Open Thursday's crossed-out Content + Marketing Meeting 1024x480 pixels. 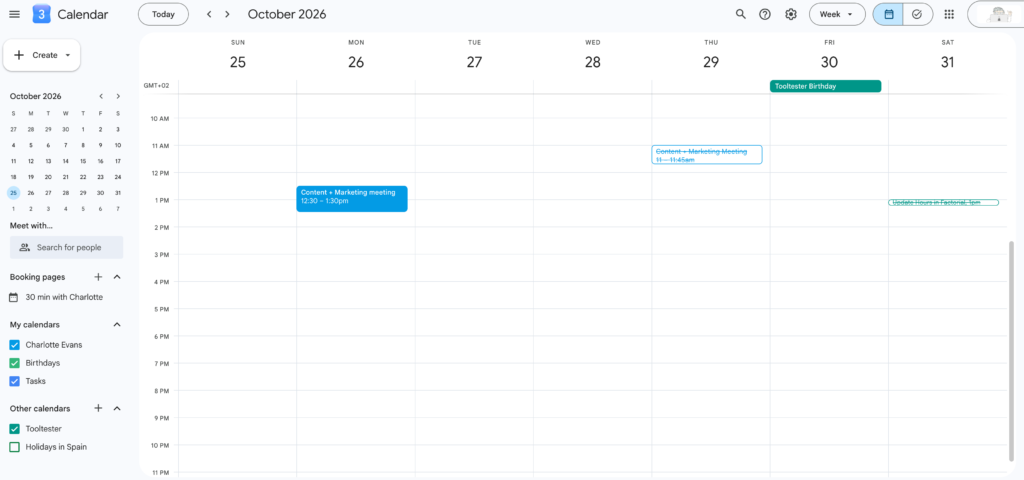(x=707, y=155)
